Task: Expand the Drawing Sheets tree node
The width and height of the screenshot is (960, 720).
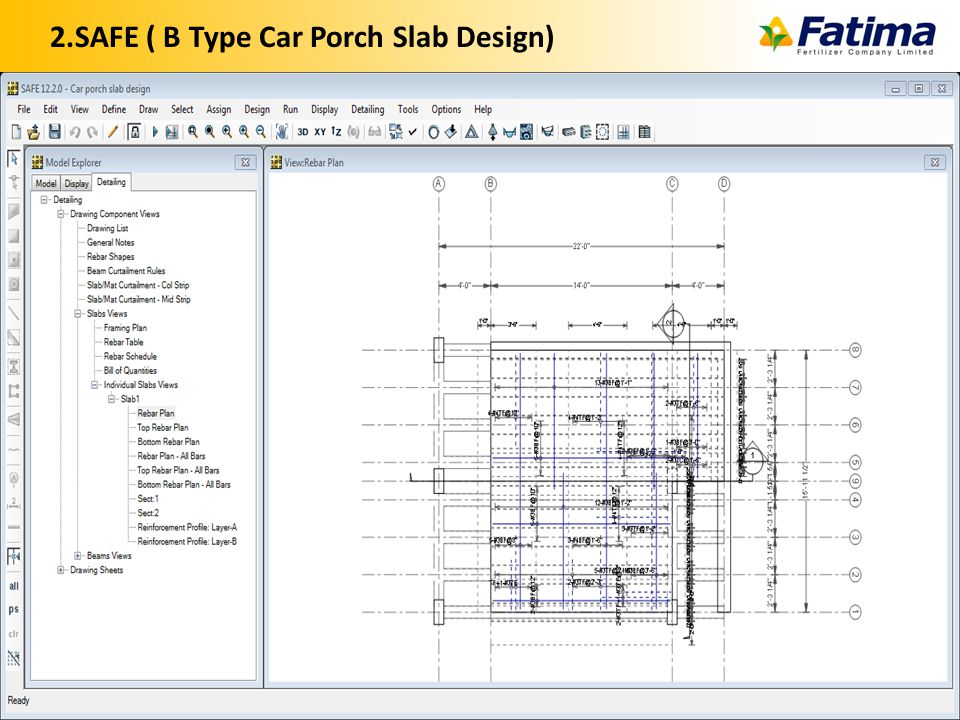Action: coord(61,570)
